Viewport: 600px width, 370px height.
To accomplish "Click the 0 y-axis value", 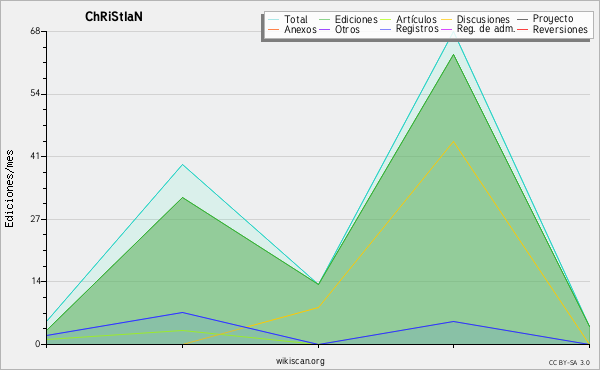I will [38, 344].
